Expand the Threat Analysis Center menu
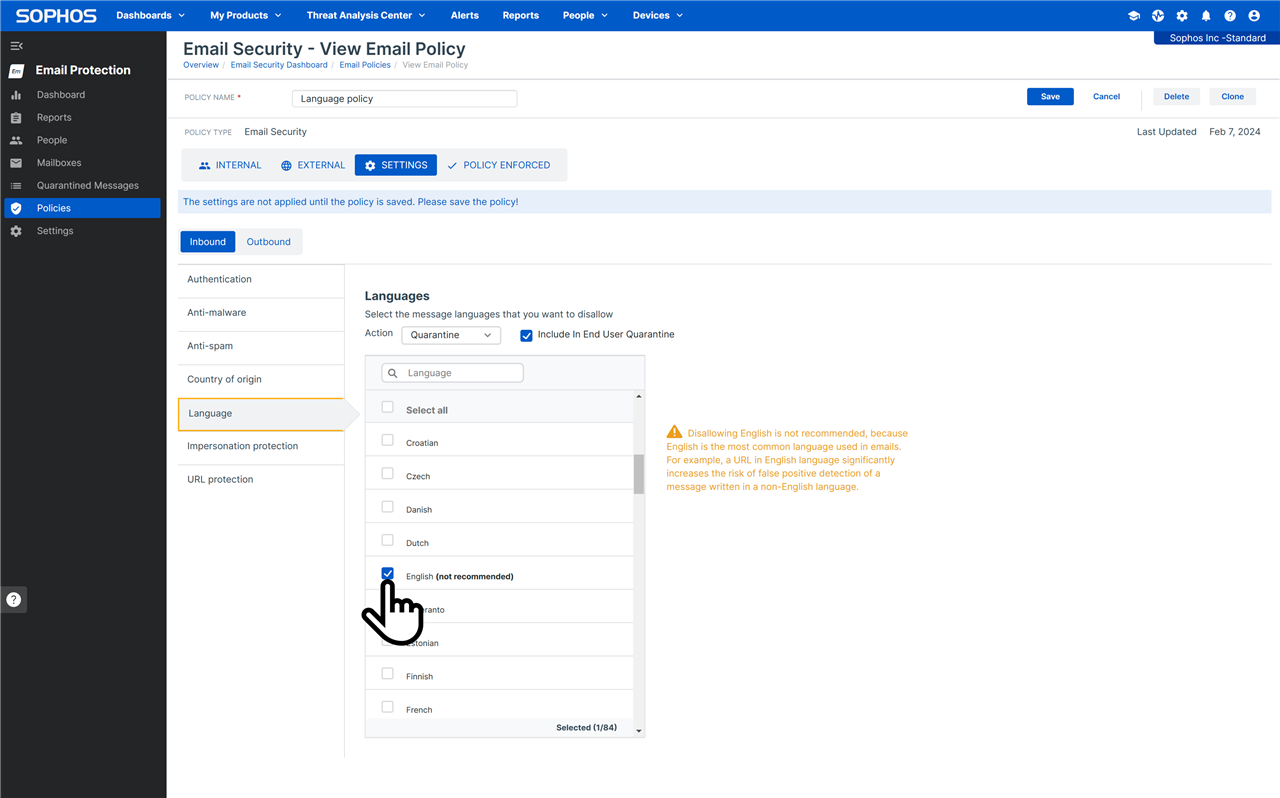 pyautogui.click(x=366, y=15)
